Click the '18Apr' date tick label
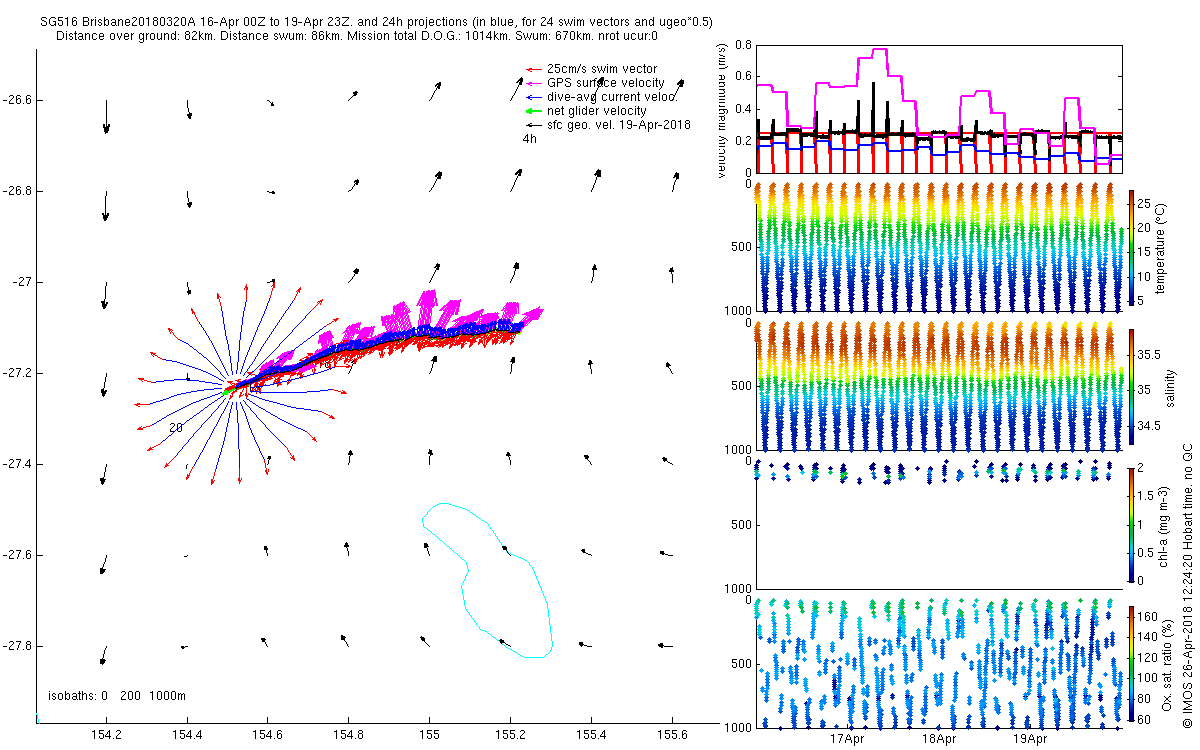The image size is (1200, 750). [939, 740]
